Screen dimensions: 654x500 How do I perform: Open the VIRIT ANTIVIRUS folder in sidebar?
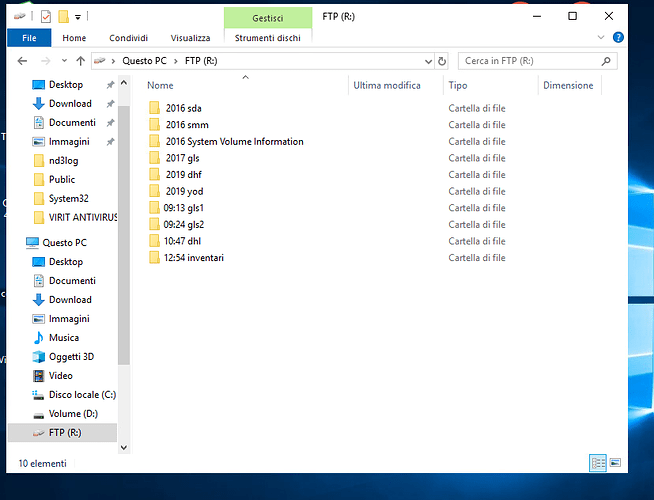(83, 218)
